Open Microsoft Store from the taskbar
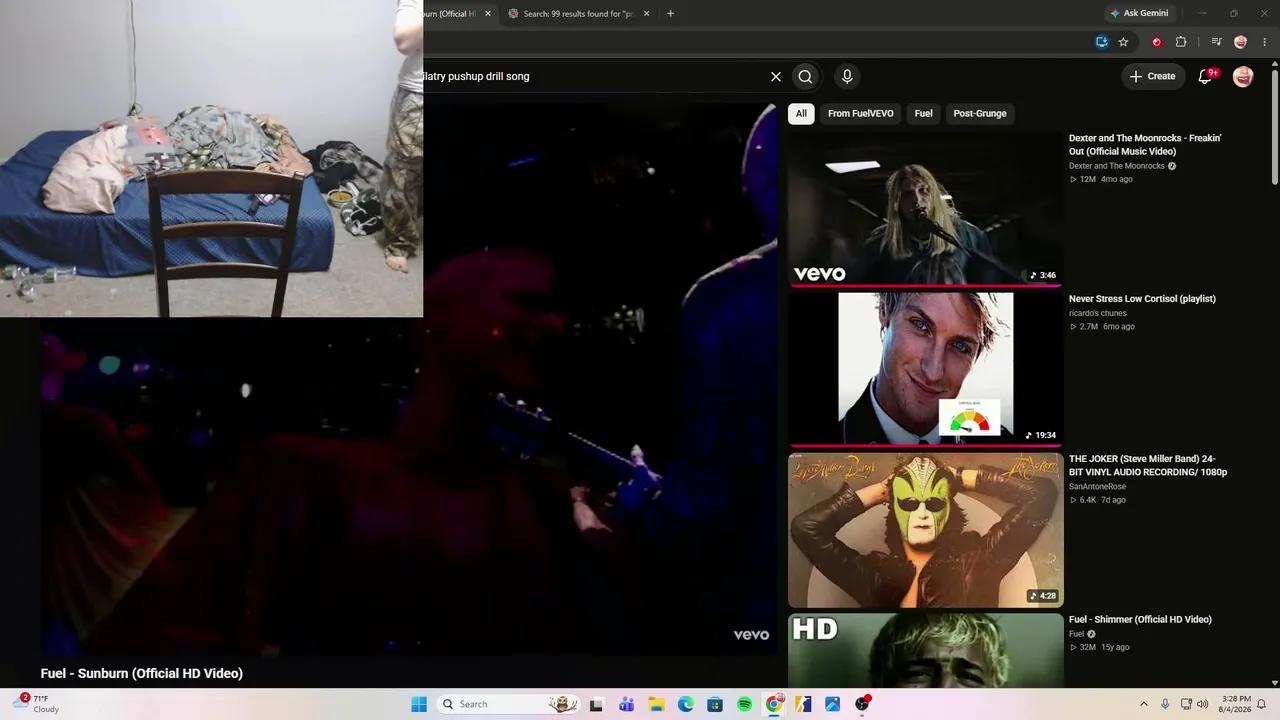The height and width of the screenshot is (720, 1280). click(715, 704)
